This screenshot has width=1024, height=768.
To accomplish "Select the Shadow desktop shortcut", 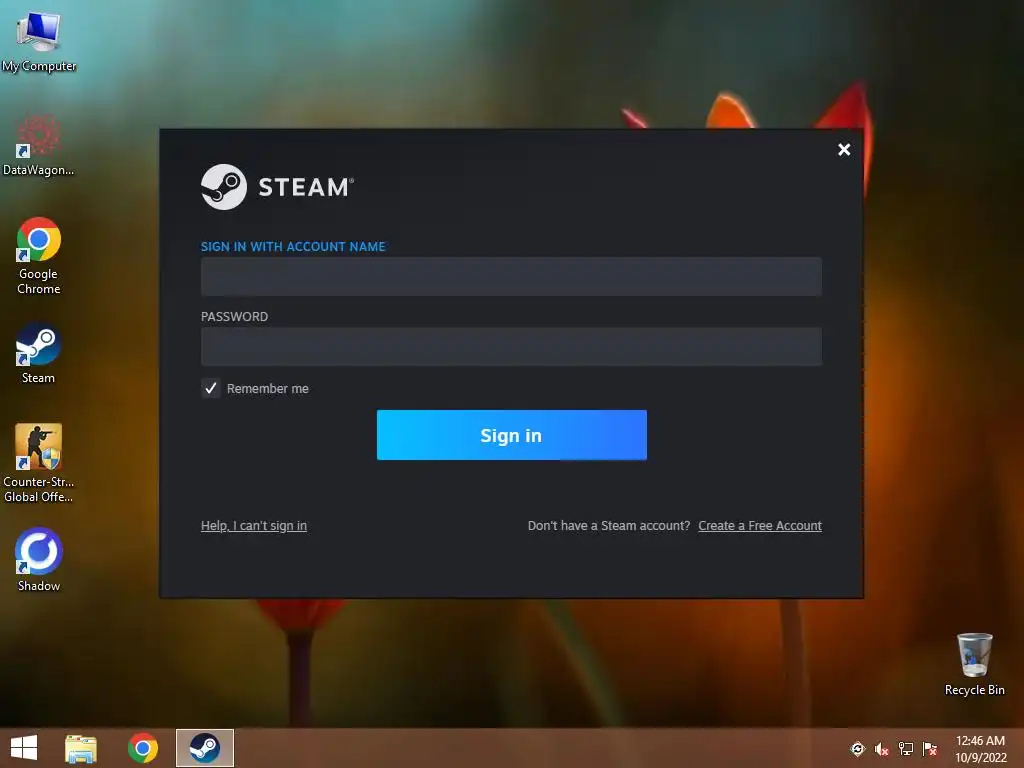I will 39,560.
